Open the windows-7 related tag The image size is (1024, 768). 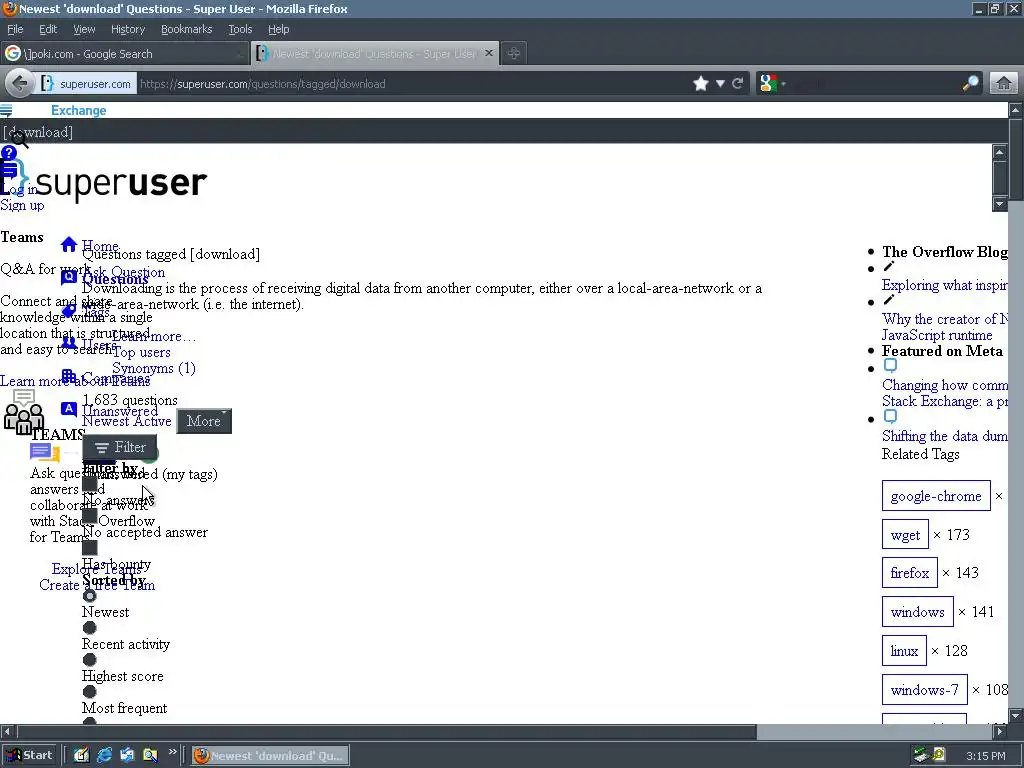pyautogui.click(x=925, y=690)
